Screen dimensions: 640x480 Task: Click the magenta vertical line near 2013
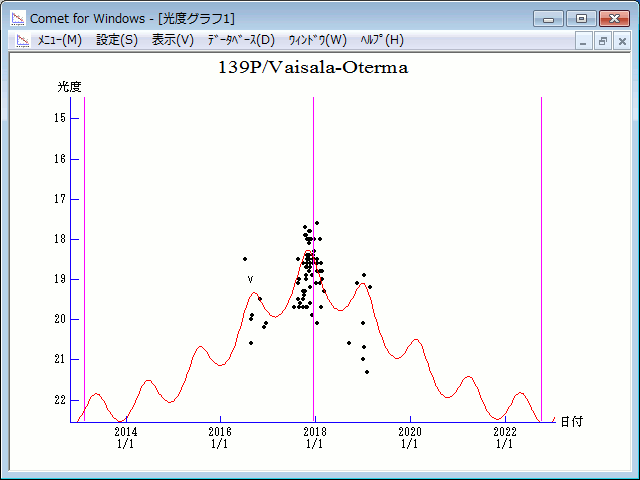click(x=84, y=259)
